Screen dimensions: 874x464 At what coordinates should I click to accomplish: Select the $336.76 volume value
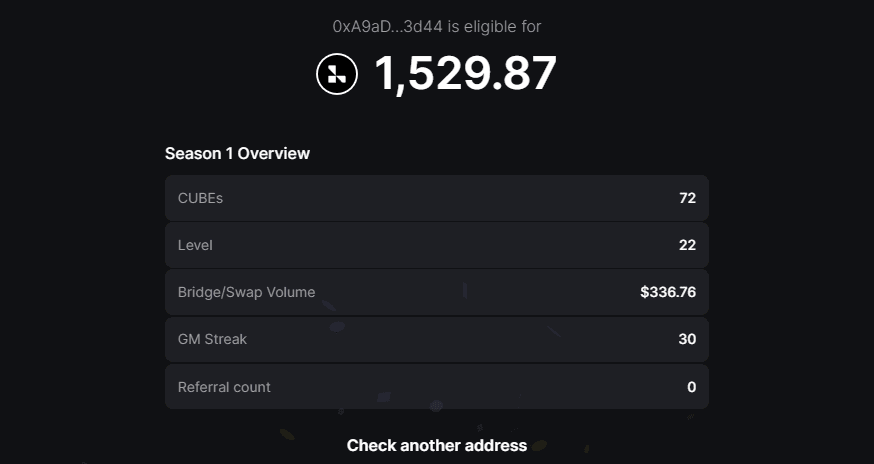click(x=668, y=292)
